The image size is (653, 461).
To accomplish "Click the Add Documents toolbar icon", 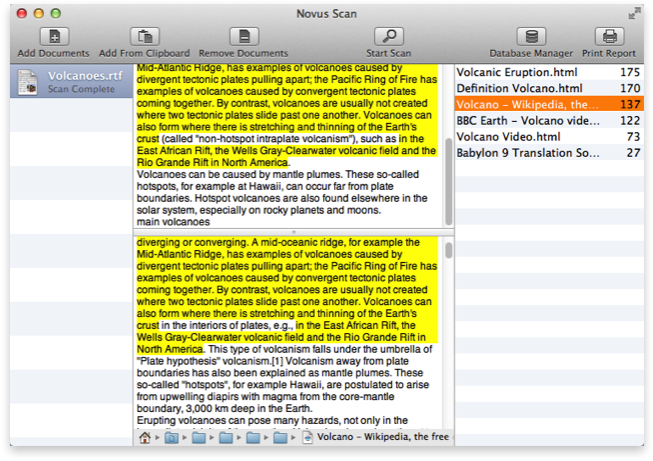I will 55,37.
